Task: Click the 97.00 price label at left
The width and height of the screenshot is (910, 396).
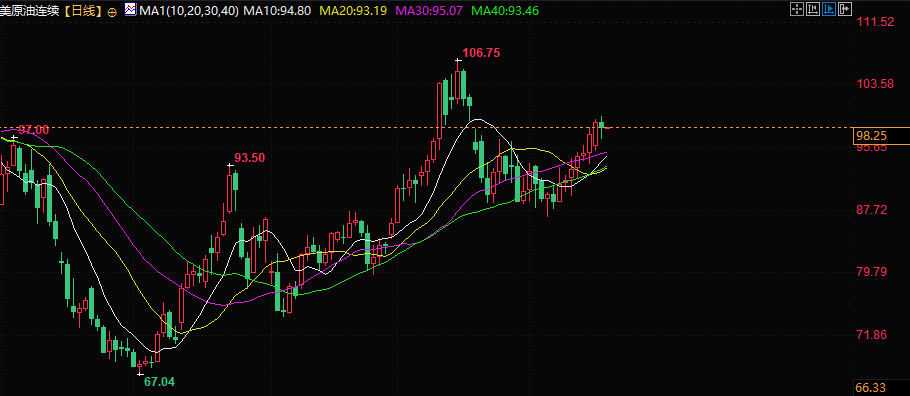Action: pyautogui.click(x=33, y=129)
